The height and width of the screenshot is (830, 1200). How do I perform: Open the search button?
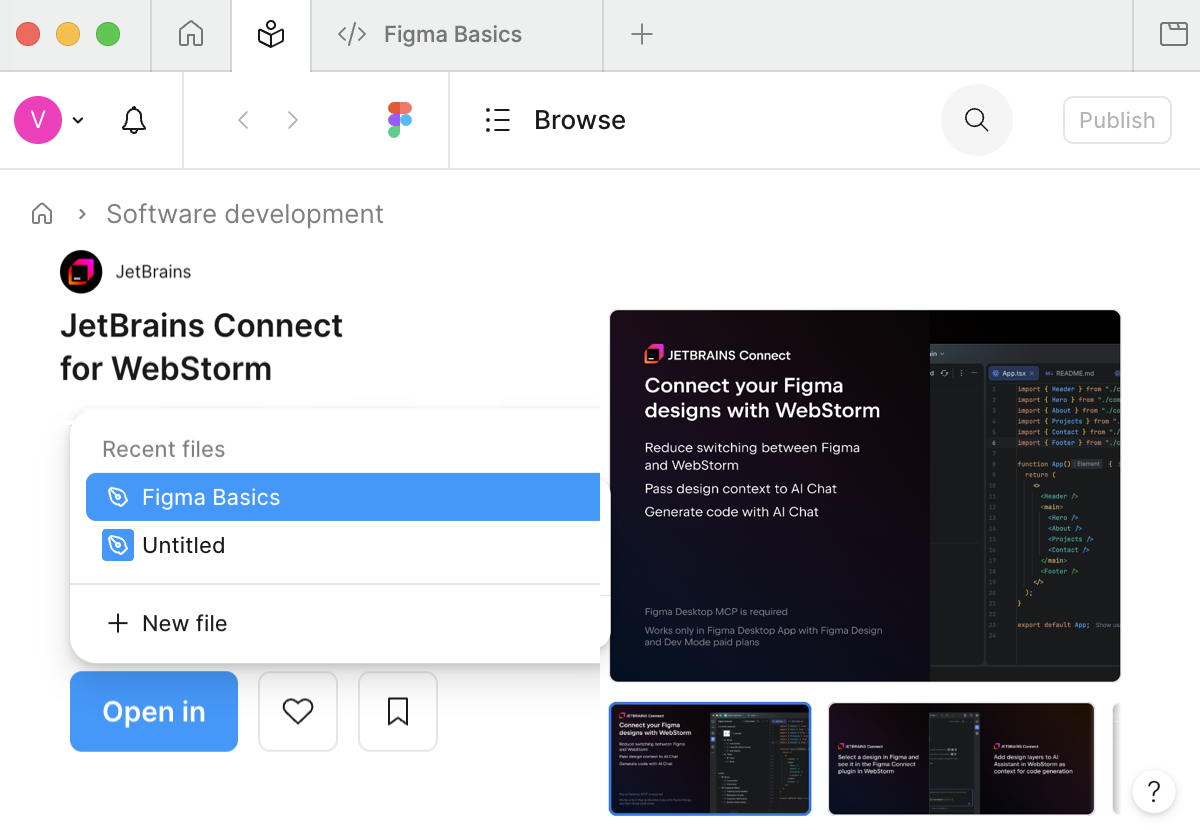pos(977,120)
